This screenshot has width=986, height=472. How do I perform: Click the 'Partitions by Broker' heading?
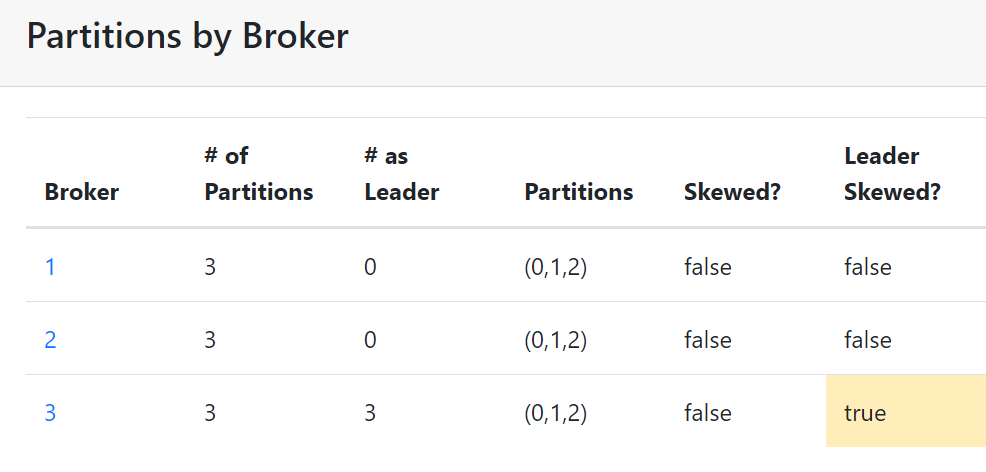[x=187, y=36]
